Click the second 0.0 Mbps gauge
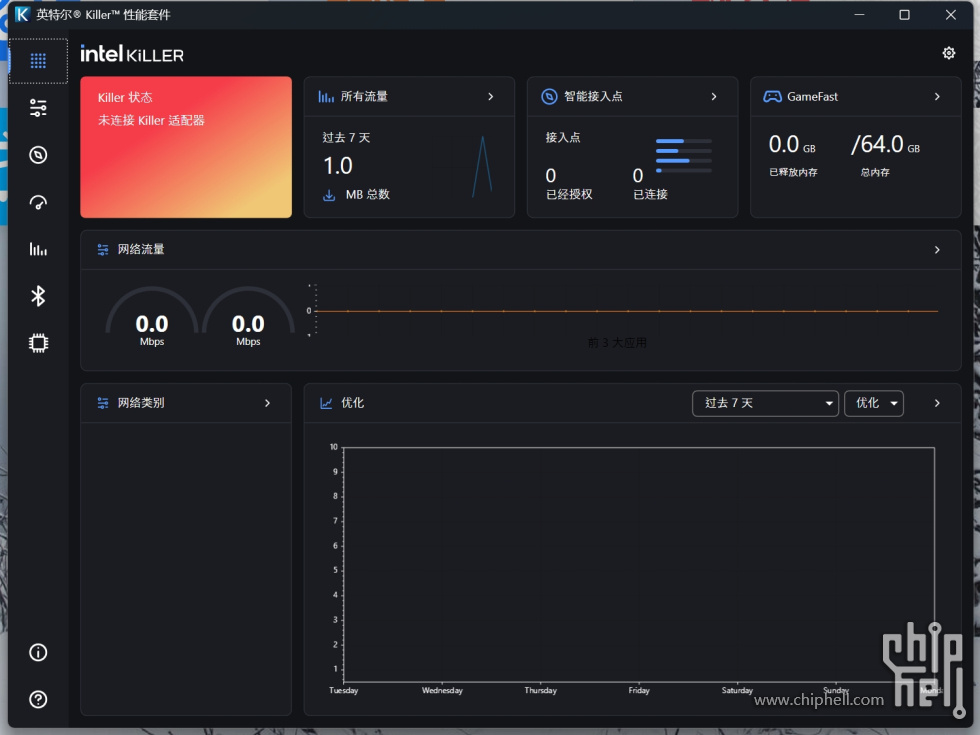The image size is (980, 735). tap(248, 316)
